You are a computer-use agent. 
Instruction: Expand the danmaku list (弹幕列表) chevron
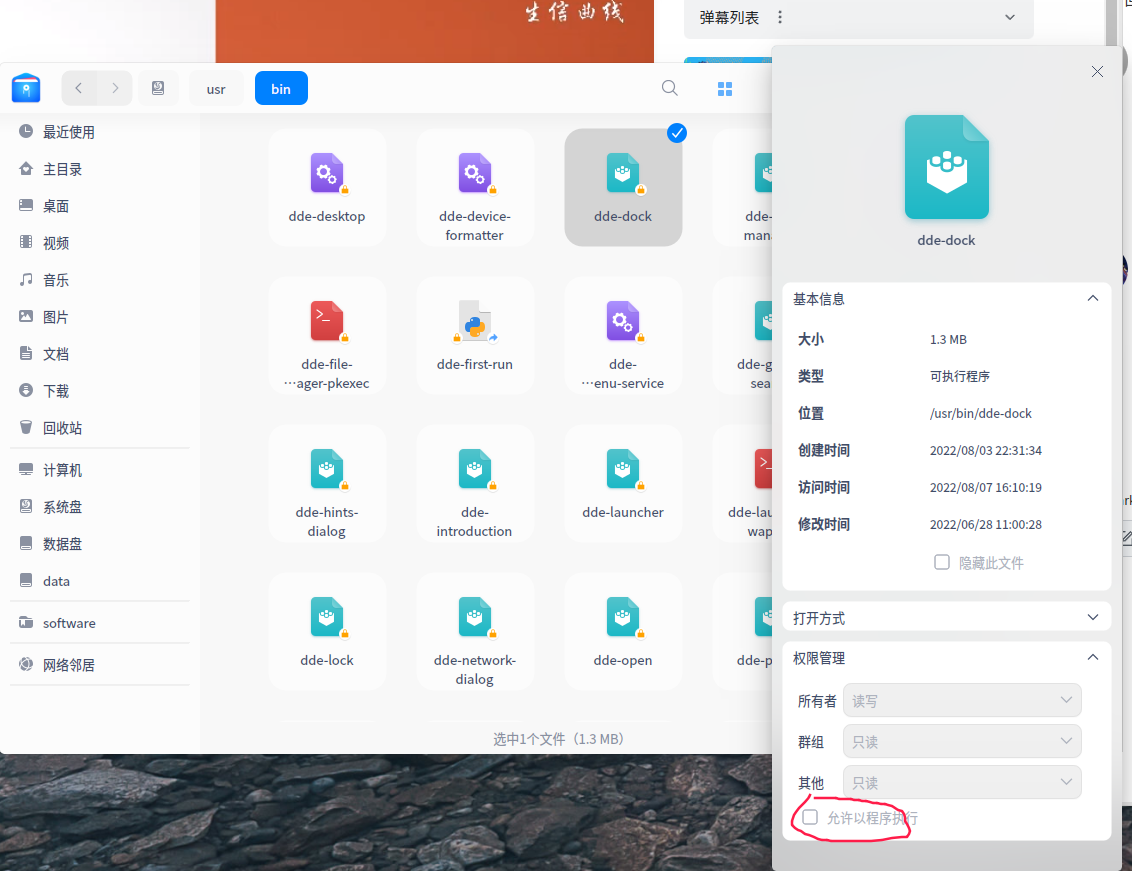tap(1010, 17)
